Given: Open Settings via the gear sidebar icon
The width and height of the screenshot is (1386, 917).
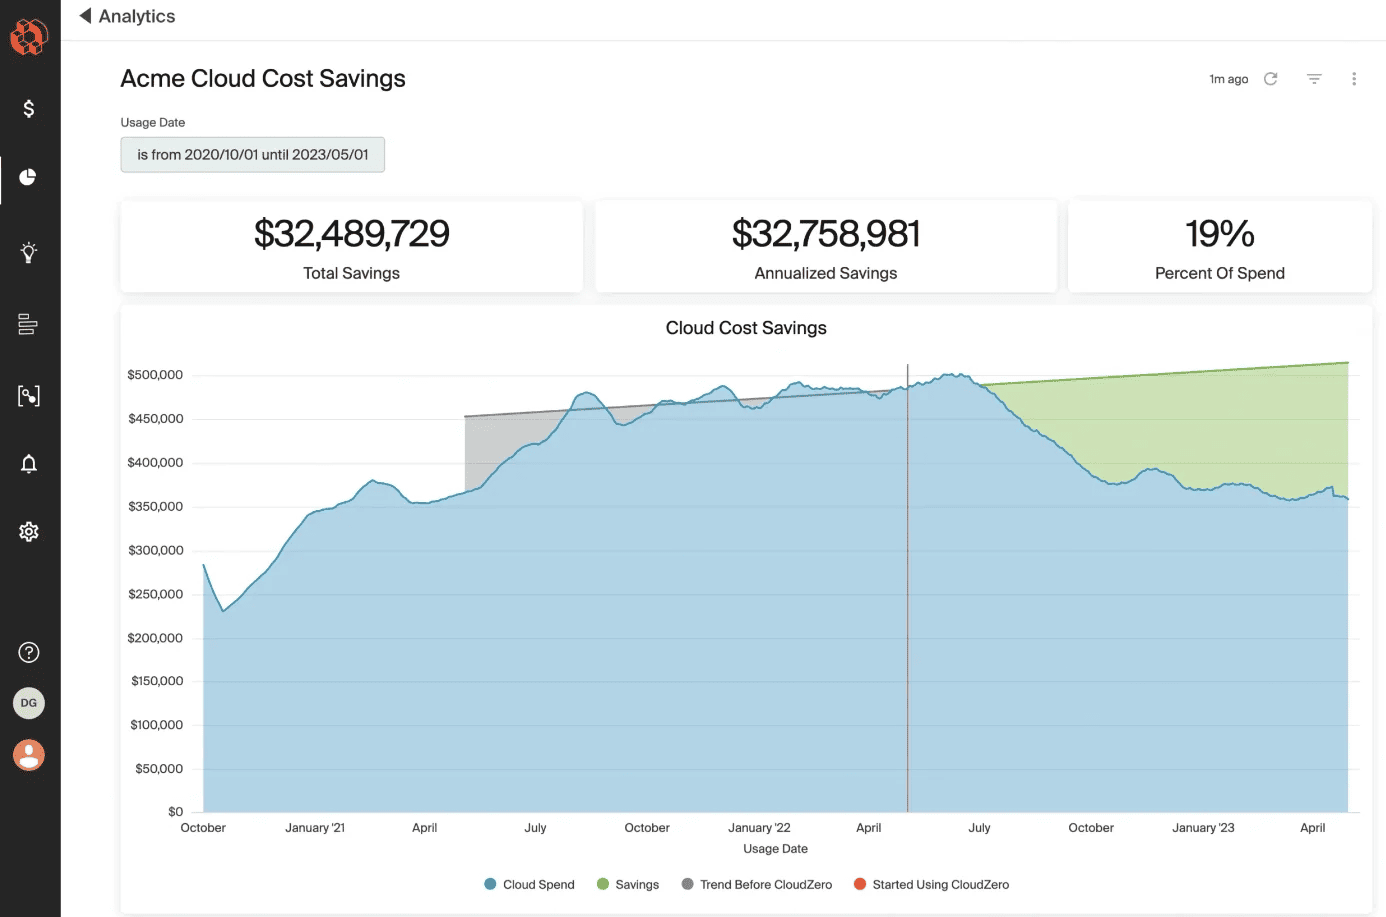Looking at the screenshot, I should tap(28, 531).
